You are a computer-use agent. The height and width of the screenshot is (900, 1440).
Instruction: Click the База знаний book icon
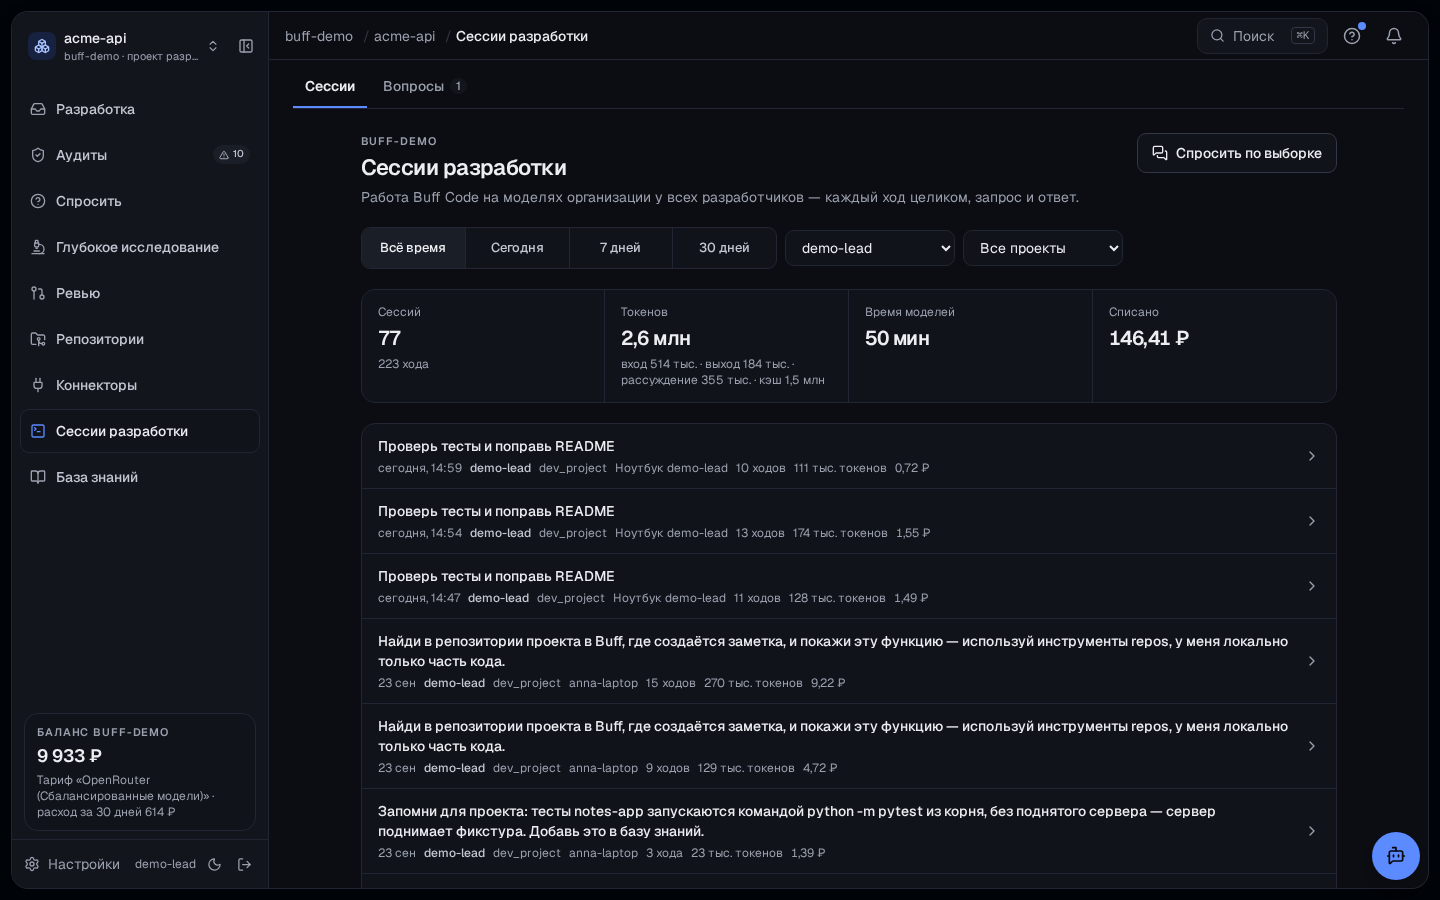coord(38,477)
